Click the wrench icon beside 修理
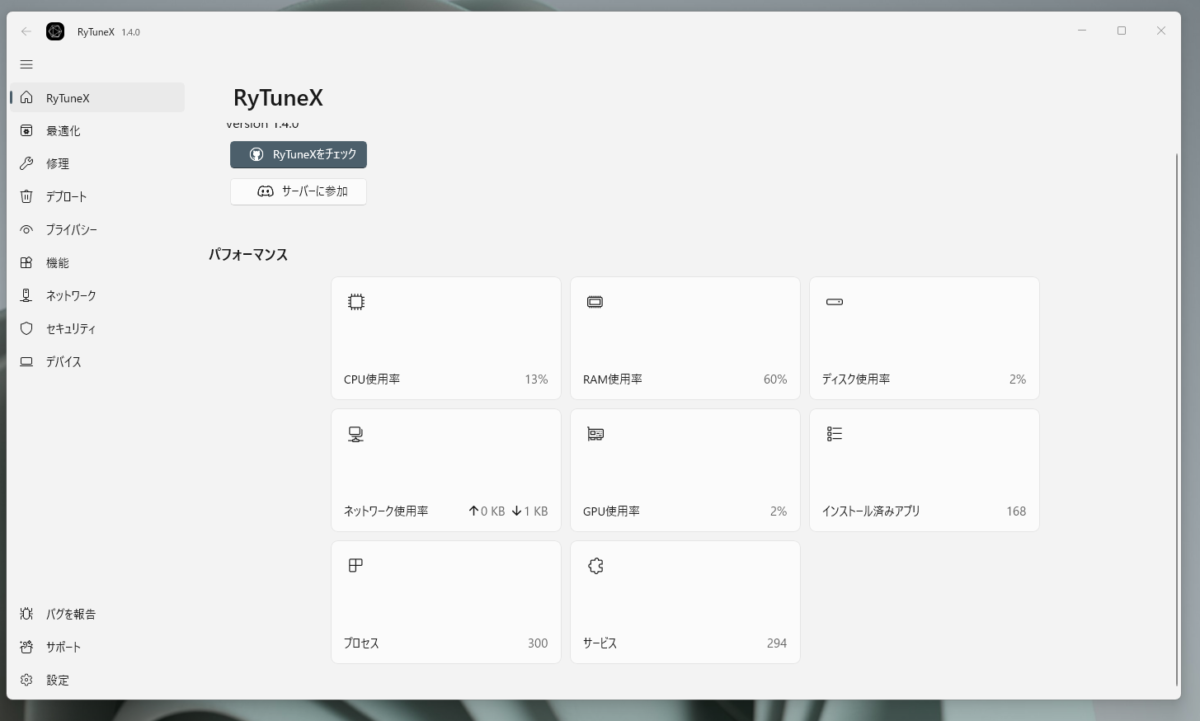 pos(27,164)
